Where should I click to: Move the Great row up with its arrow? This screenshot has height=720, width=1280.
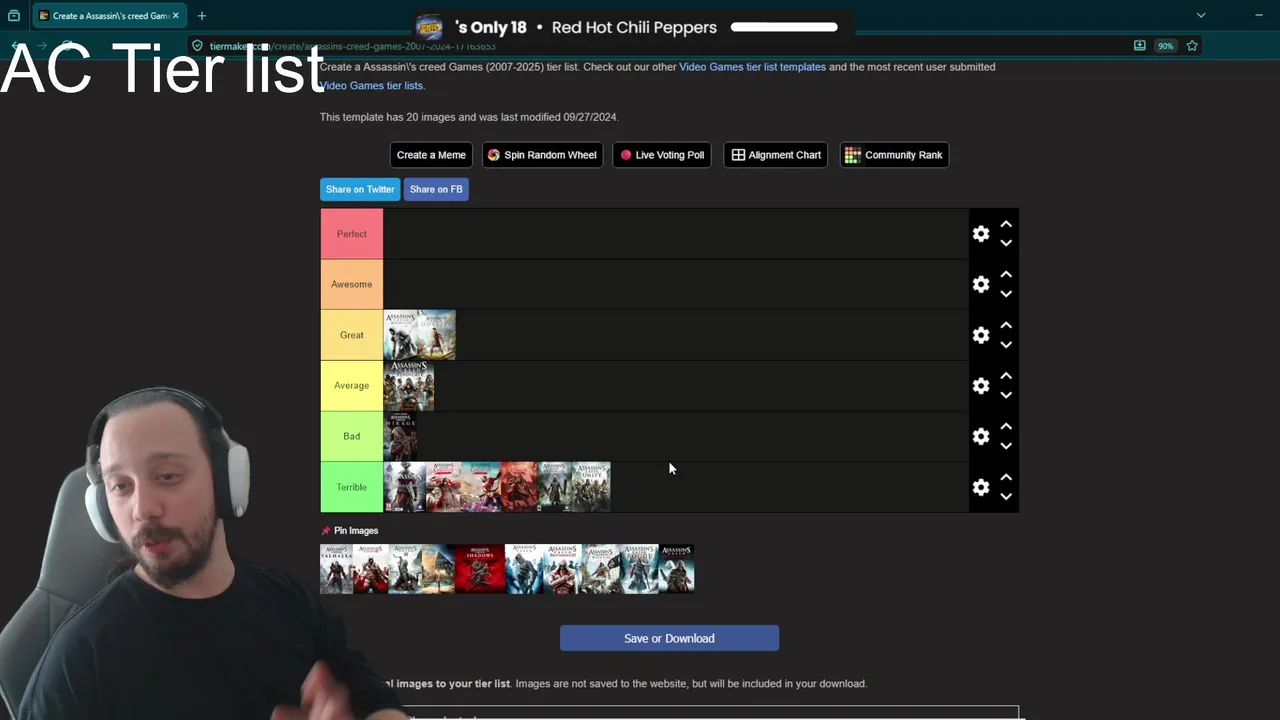[1006, 325]
